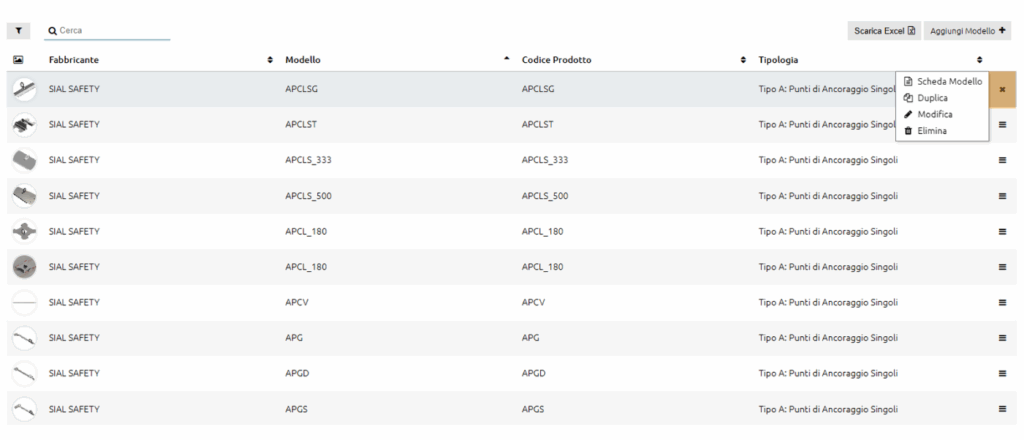Click the image column header icon
1024x440 pixels.
(18, 59)
